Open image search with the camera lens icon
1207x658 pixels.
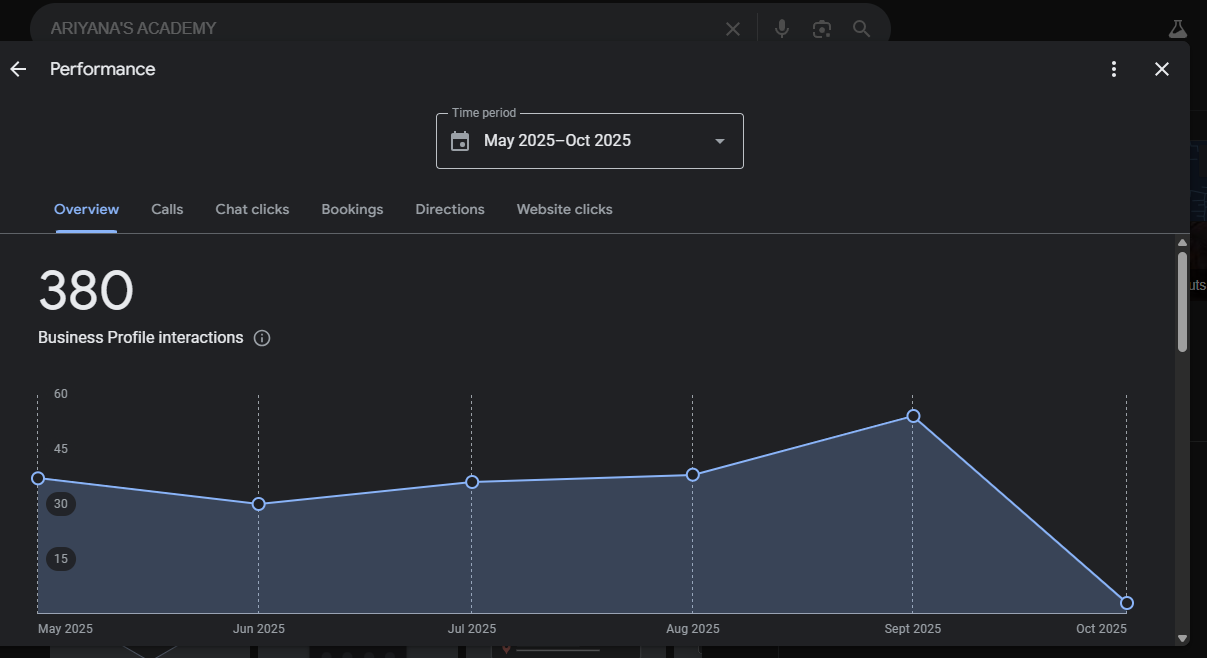(822, 29)
